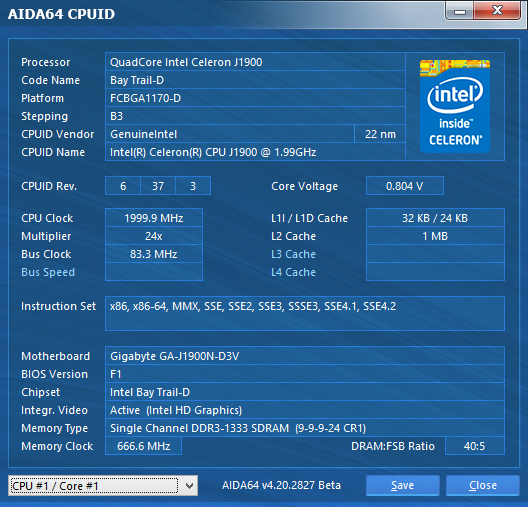Click the AIDA64 CPUID title bar text
528x507 pixels.
click(x=61, y=14)
